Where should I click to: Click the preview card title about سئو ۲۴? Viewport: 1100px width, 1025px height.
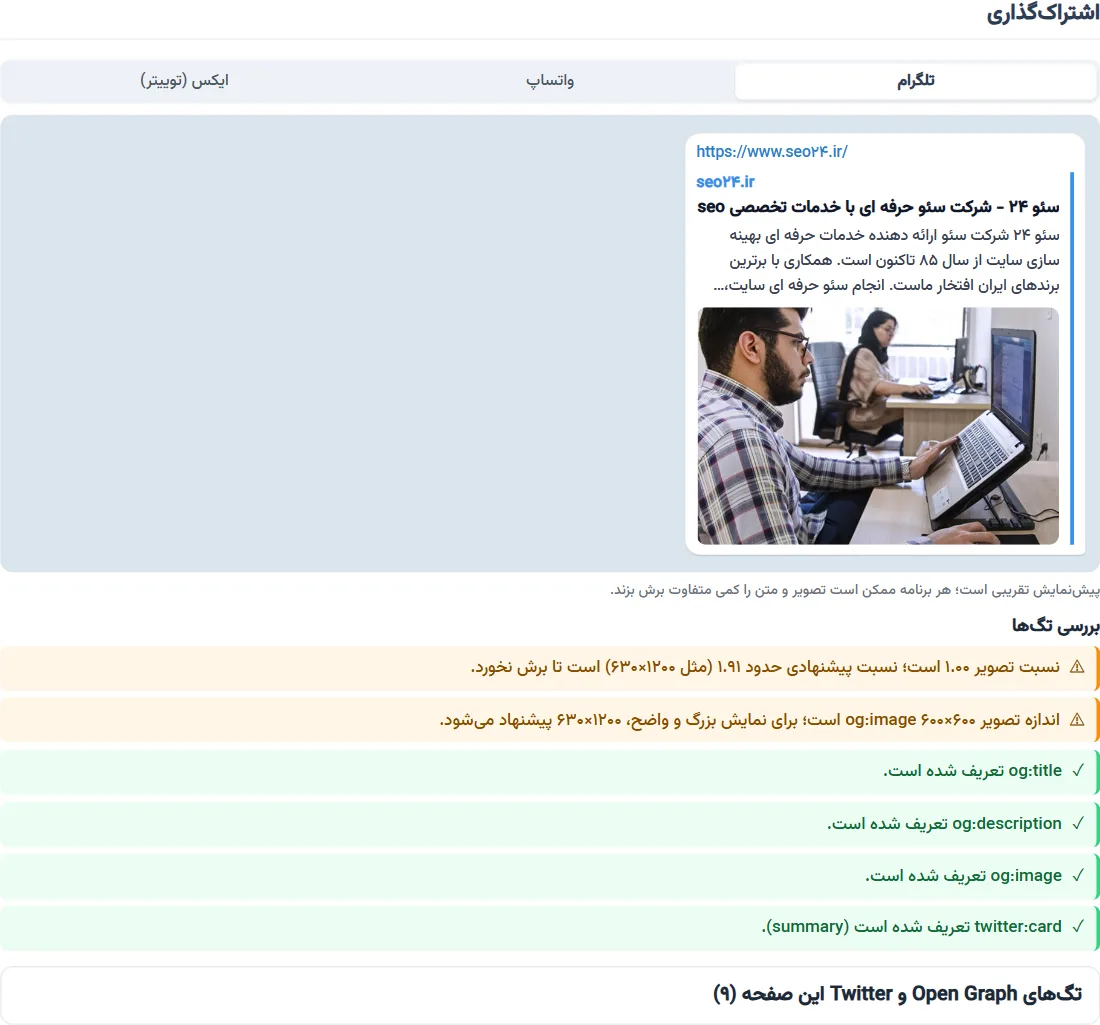click(x=878, y=207)
